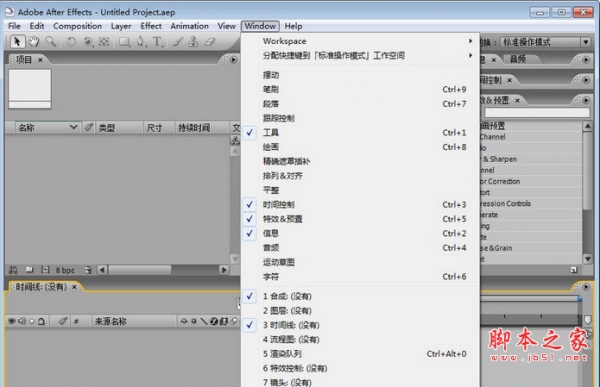The height and width of the screenshot is (387, 600).
Task: Click the label tag column in timeline header
Action: pos(63,321)
